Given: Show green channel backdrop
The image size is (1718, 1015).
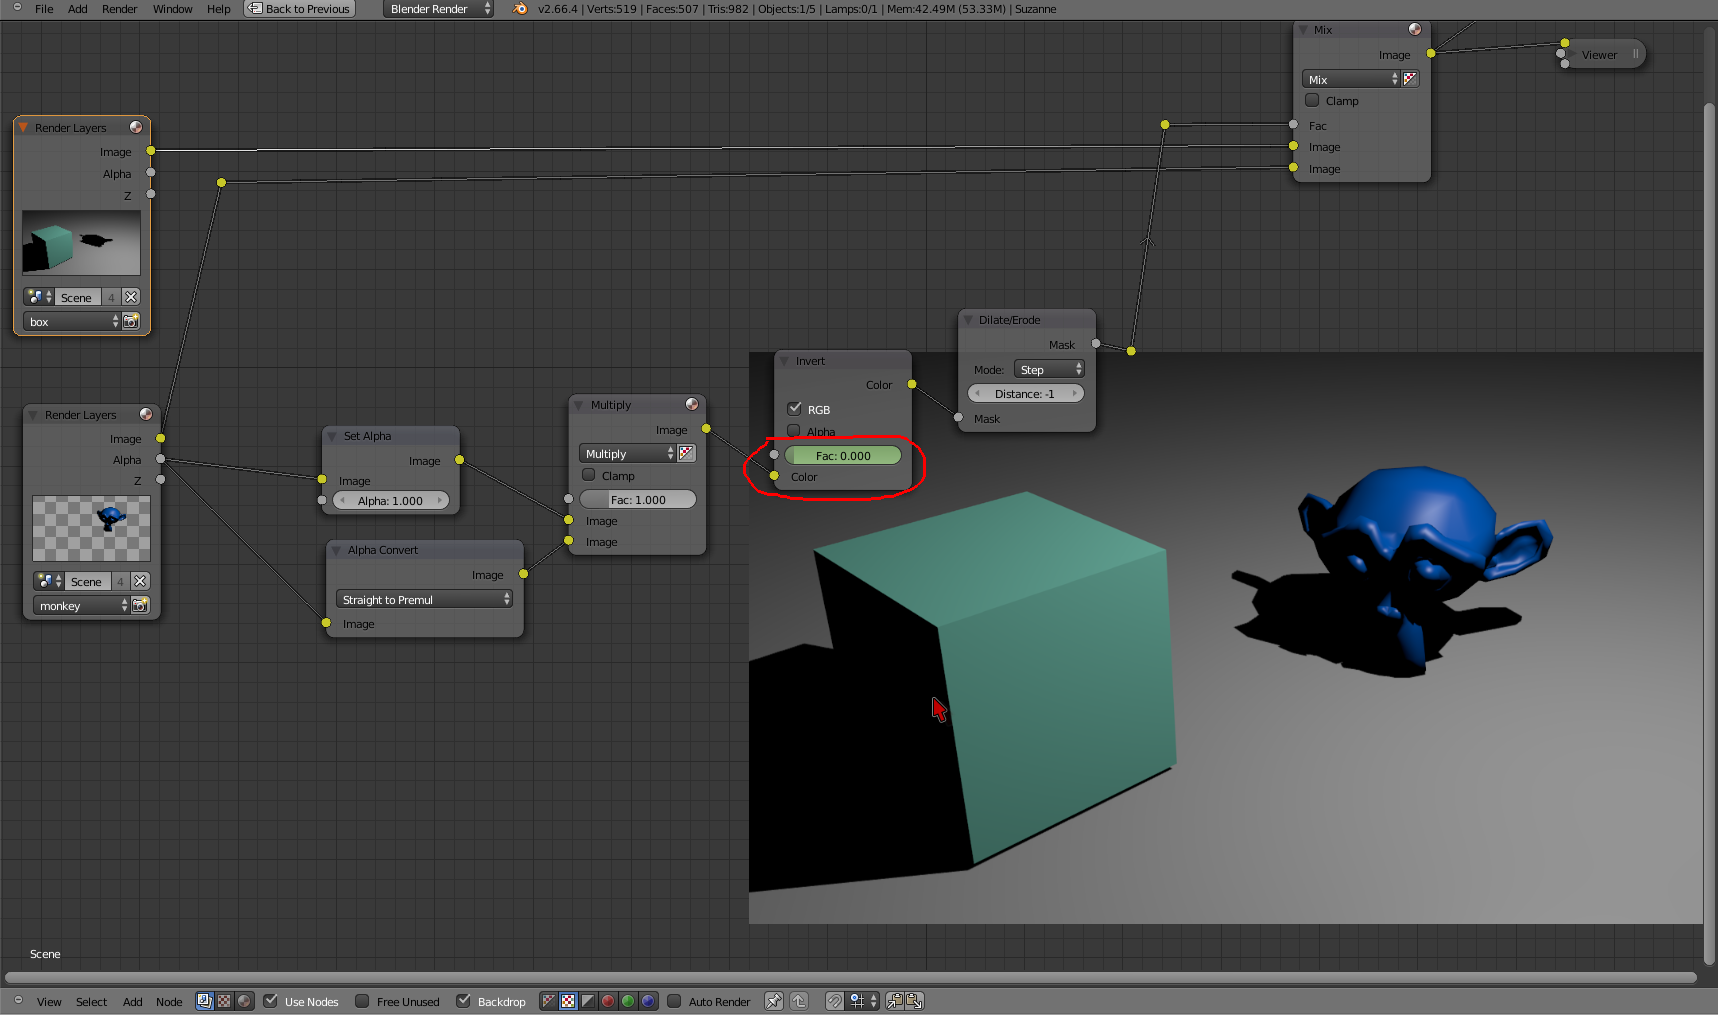Looking at the screenshot, I should [628, 1001].
